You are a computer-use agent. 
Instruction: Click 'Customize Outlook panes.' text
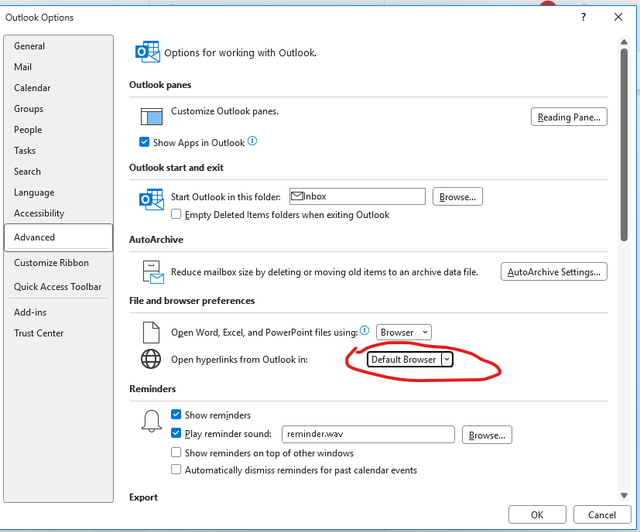tap(225, 111)
